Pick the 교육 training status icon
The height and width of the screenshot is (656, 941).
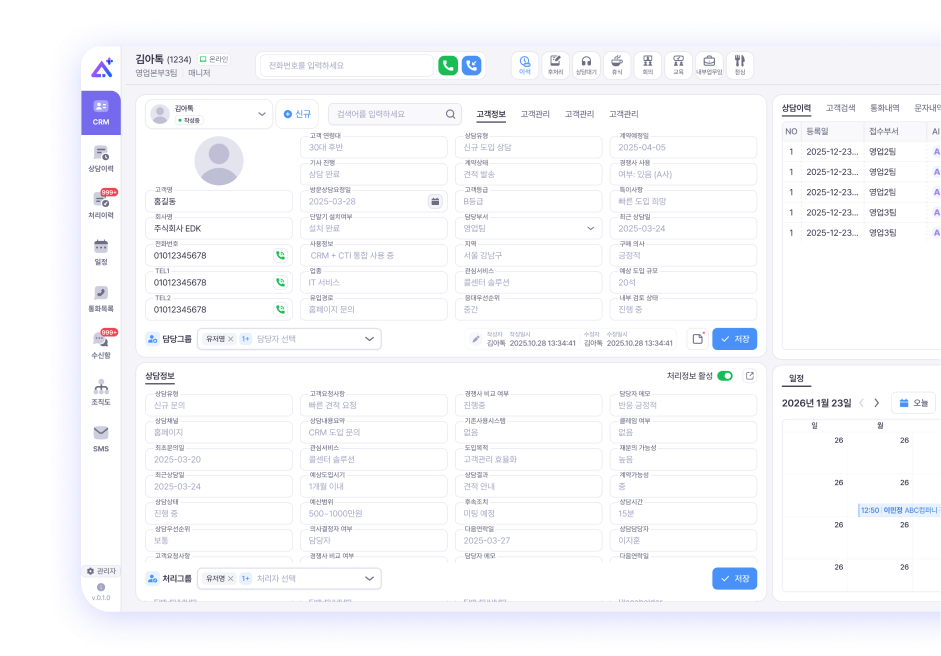(x=678, y=65)
